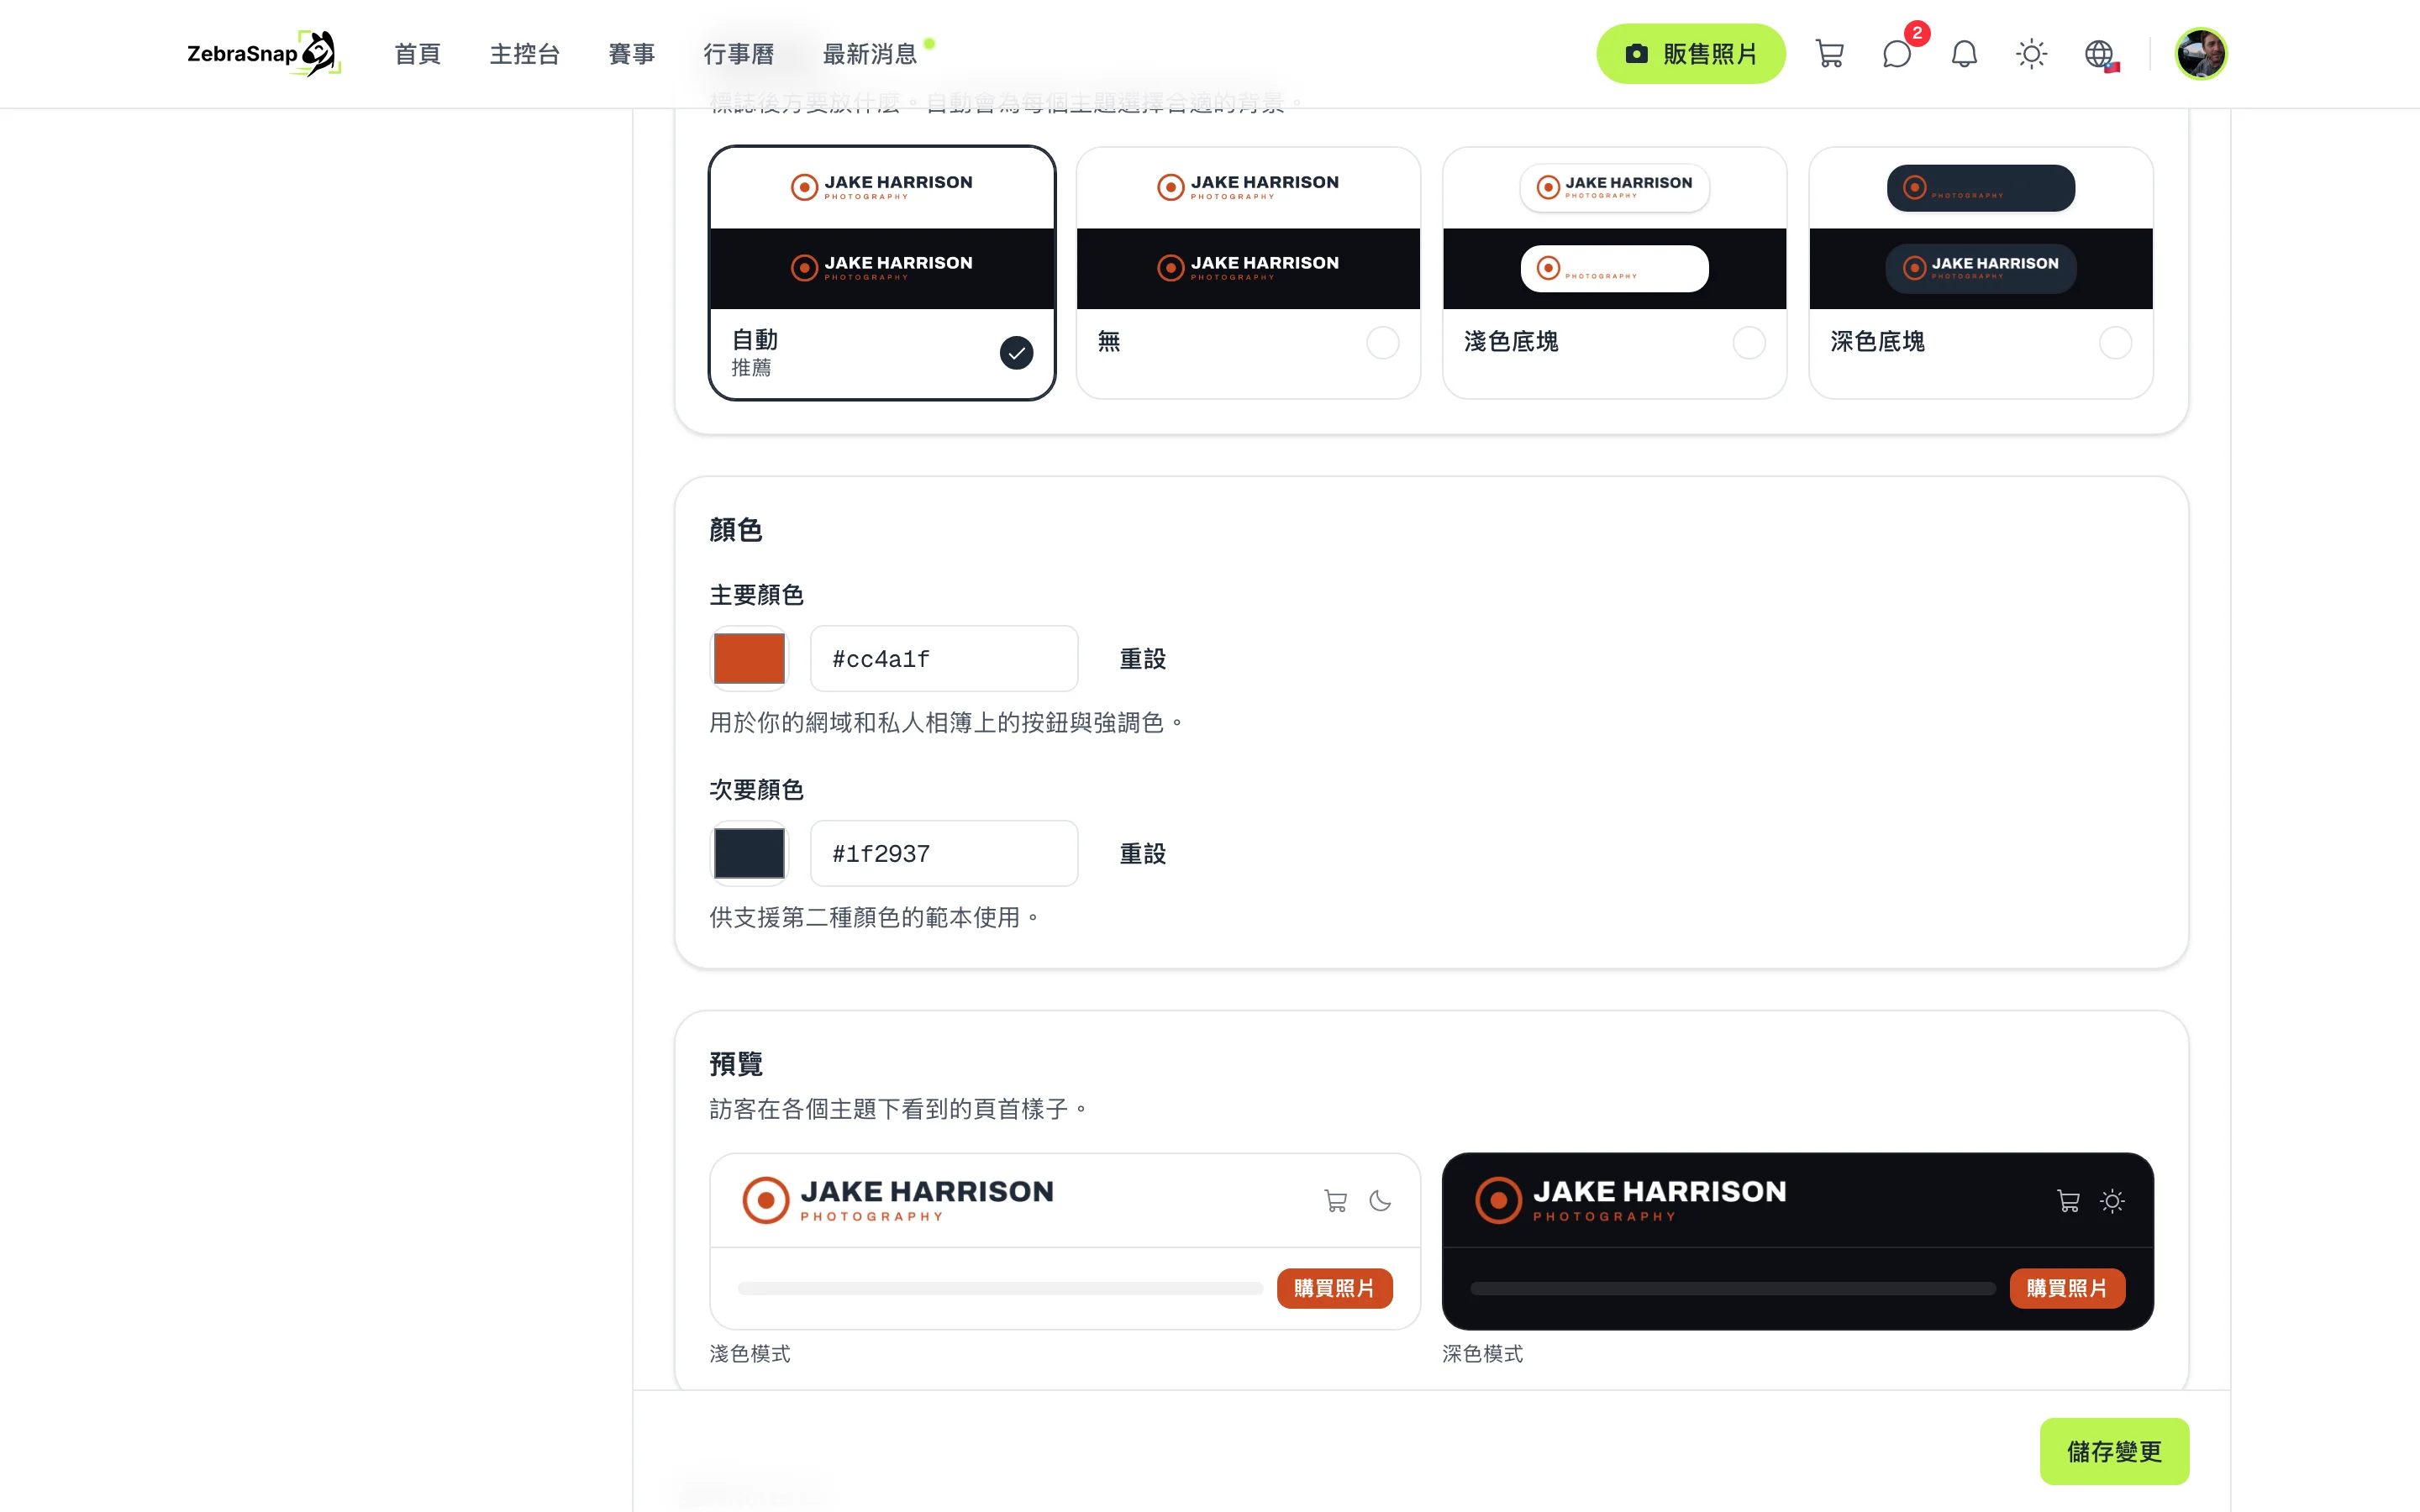The image size is (2420, 1512).
Task: Select the 深色底塊 background option
Action: point(1980,273)
